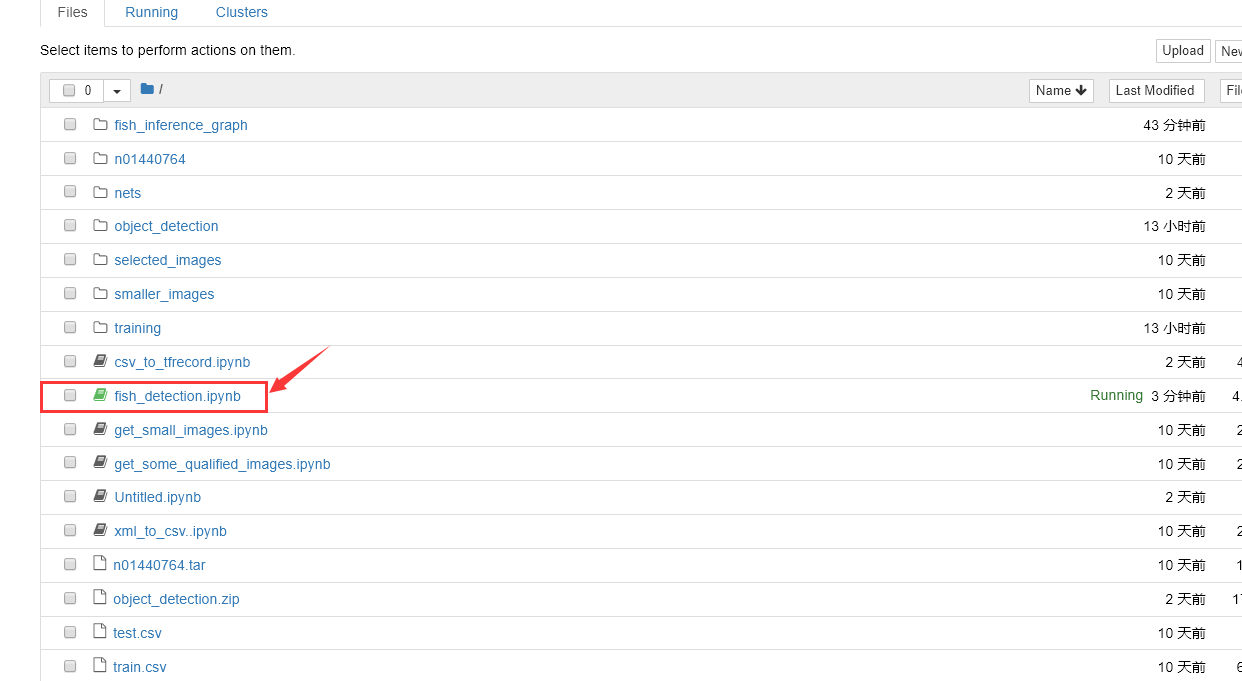This screenshot has width=1242, height=681.
Task: Open the selected_images folder link
Action: pyautogui.click(x=168, y=260)
